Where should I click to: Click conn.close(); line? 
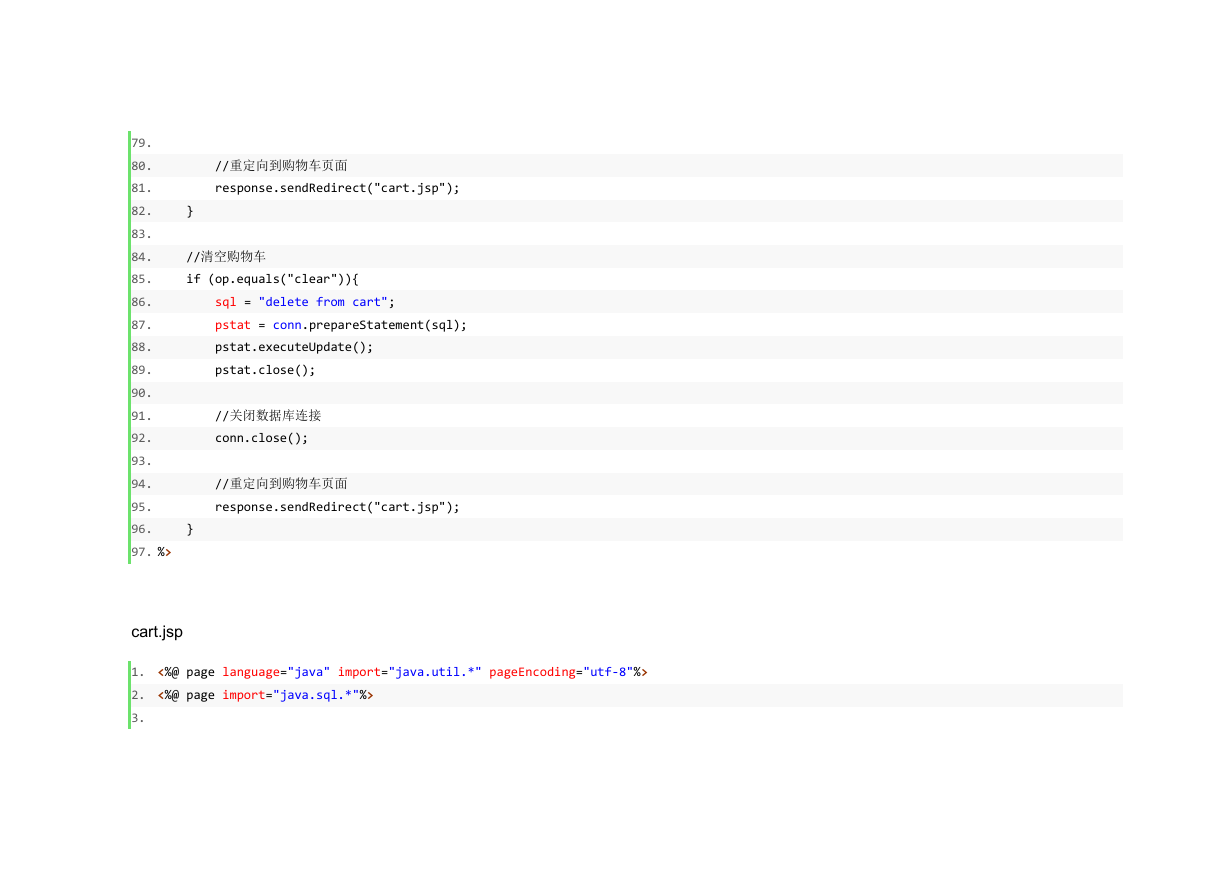[262, 438]
